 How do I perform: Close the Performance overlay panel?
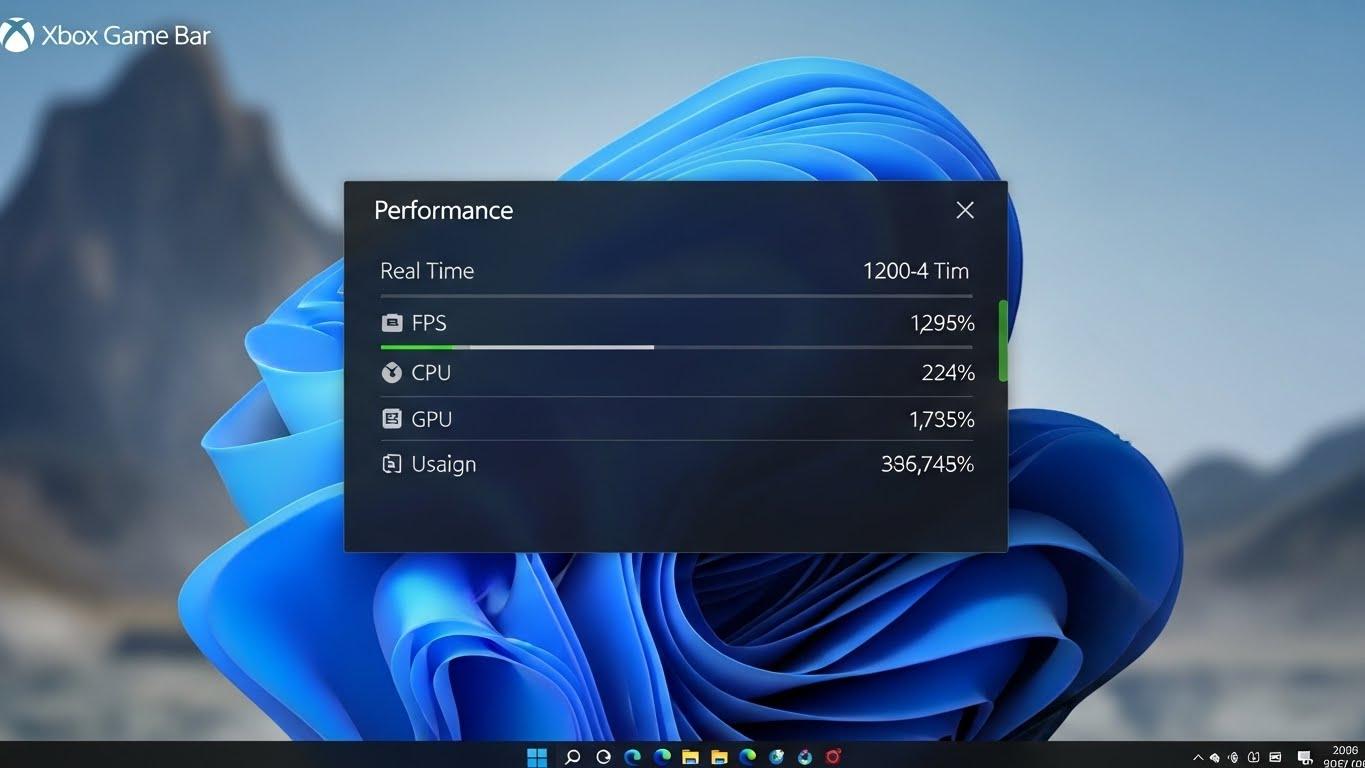coord(964,210)
